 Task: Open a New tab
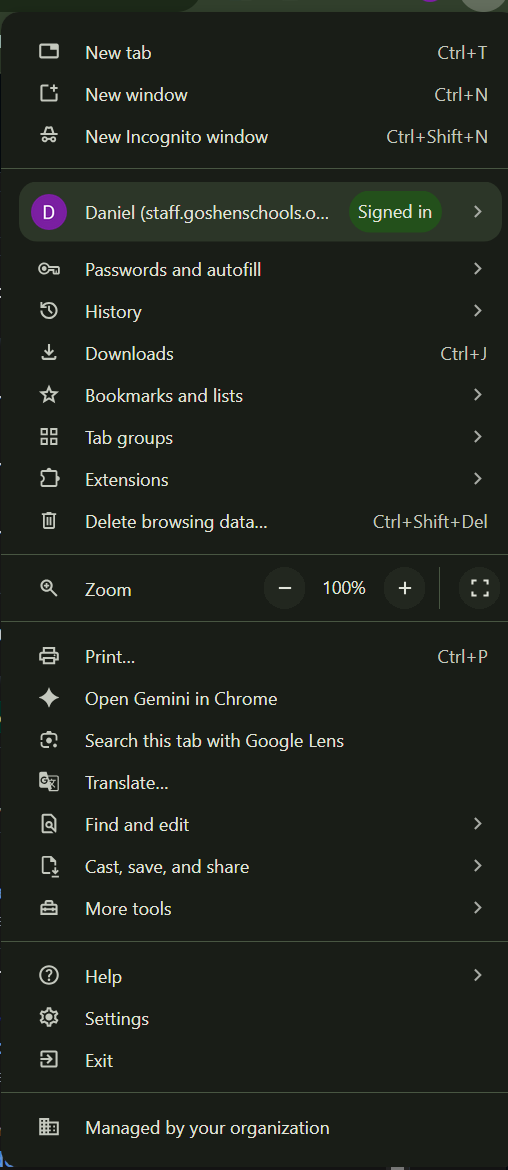(x=254, y=52)
